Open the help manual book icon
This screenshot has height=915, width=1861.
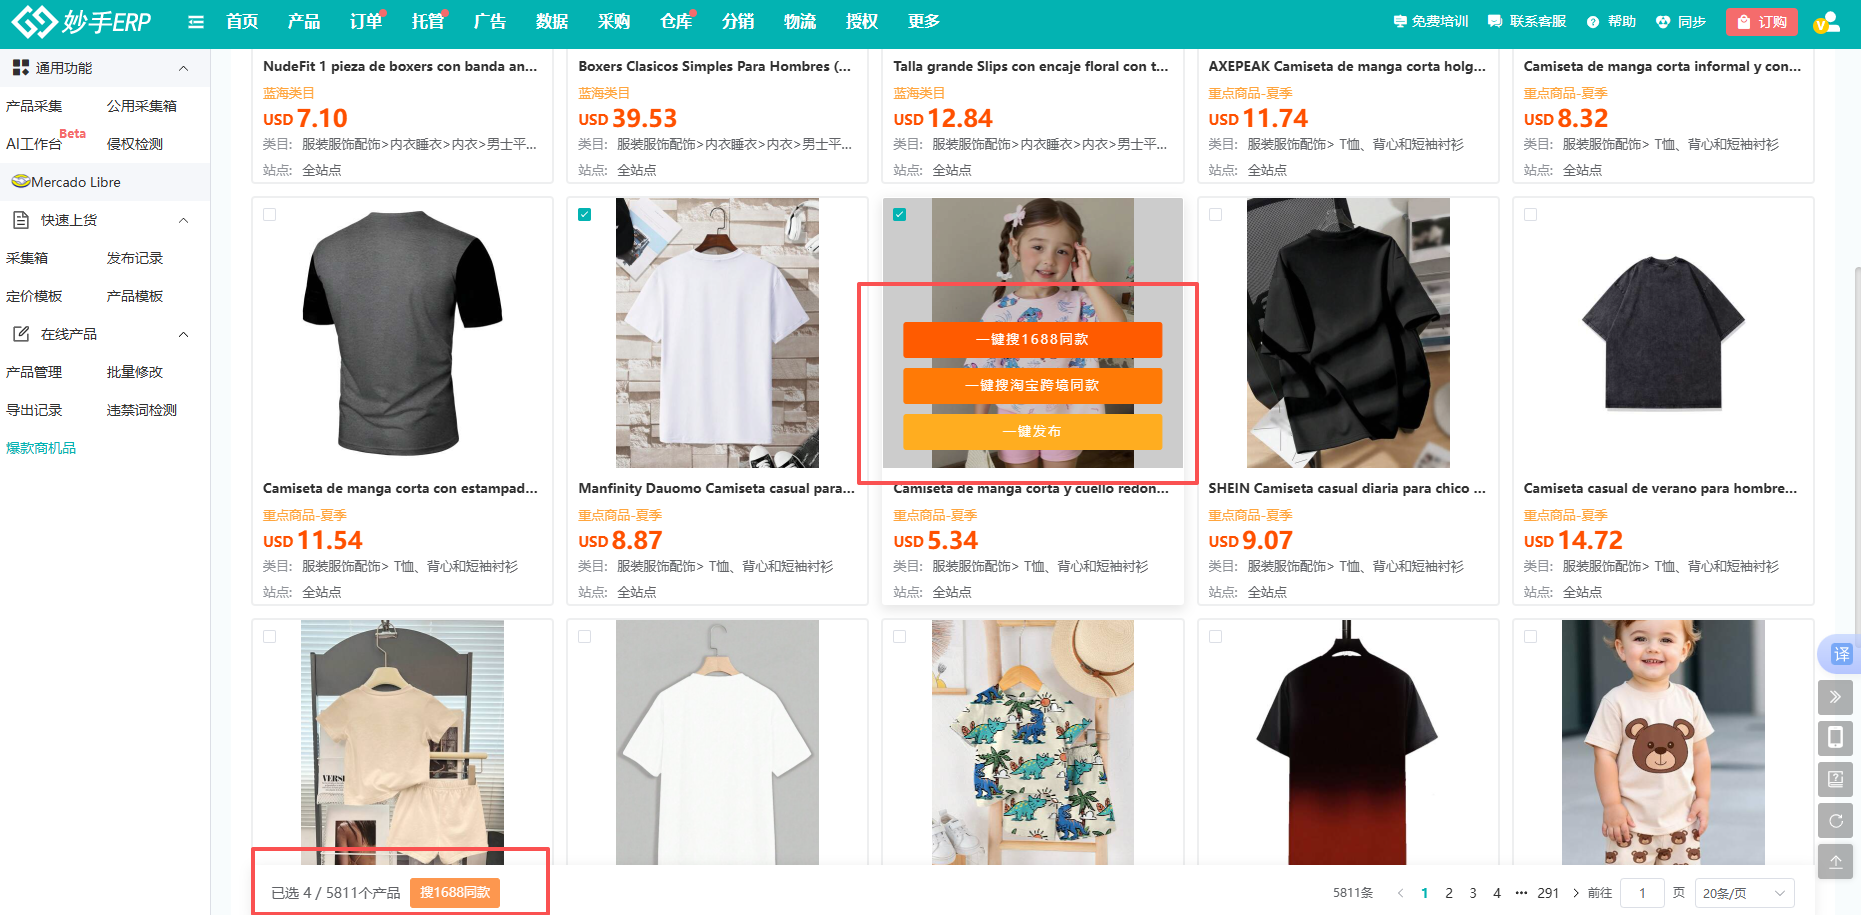point(1835,779)
